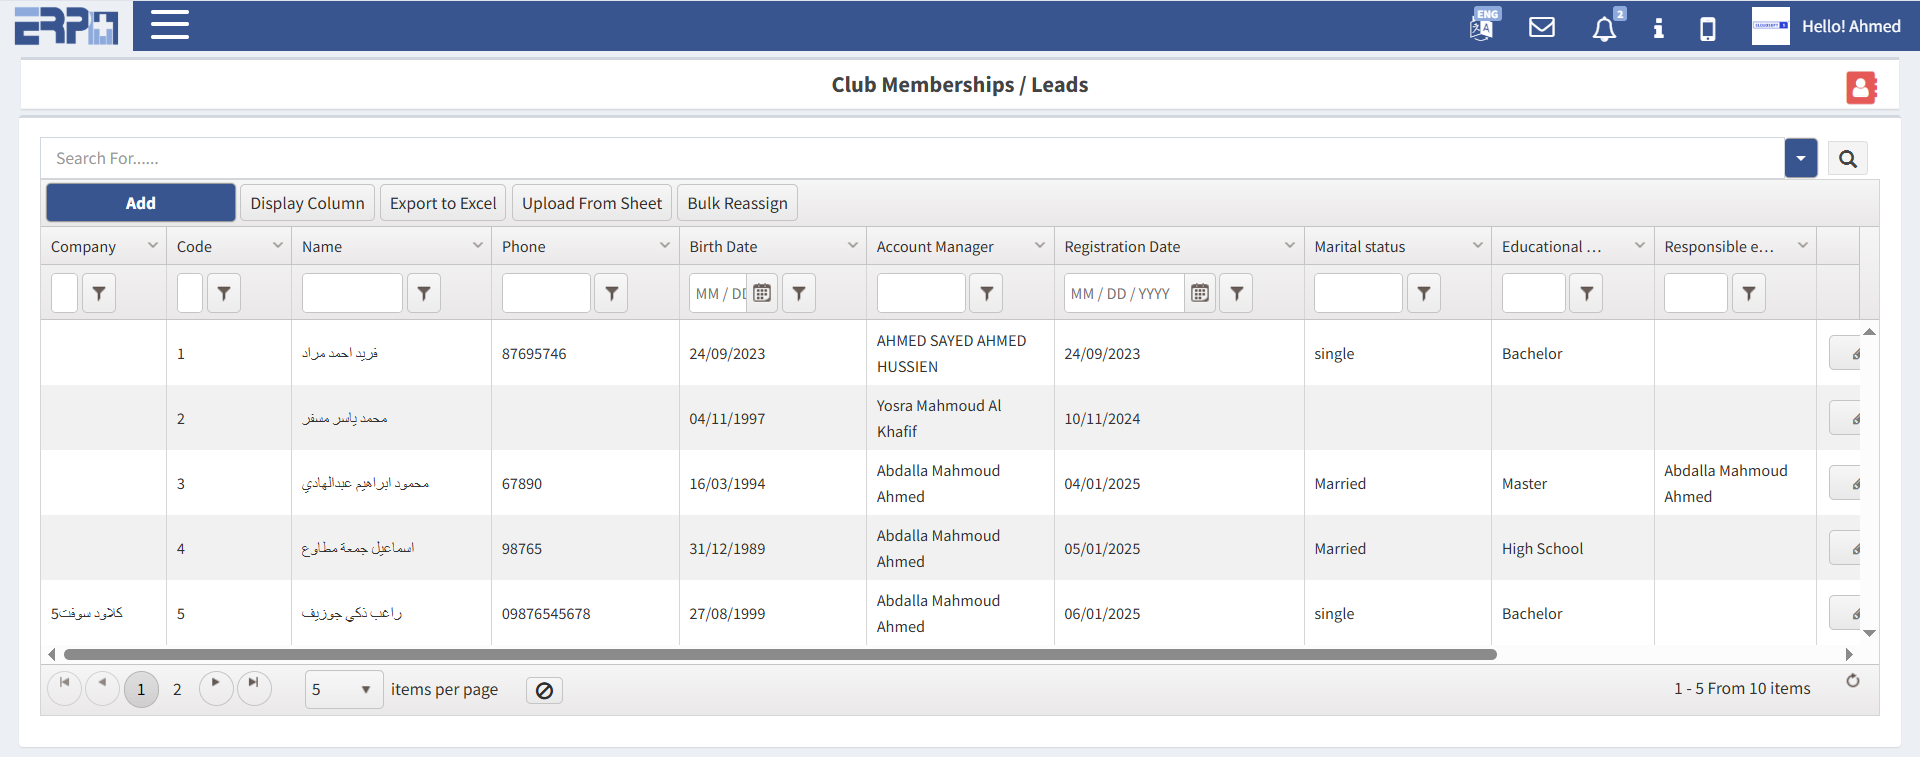Open the mail messages icon
This screenshot has width=1920, height=757.
point(1542,27)
